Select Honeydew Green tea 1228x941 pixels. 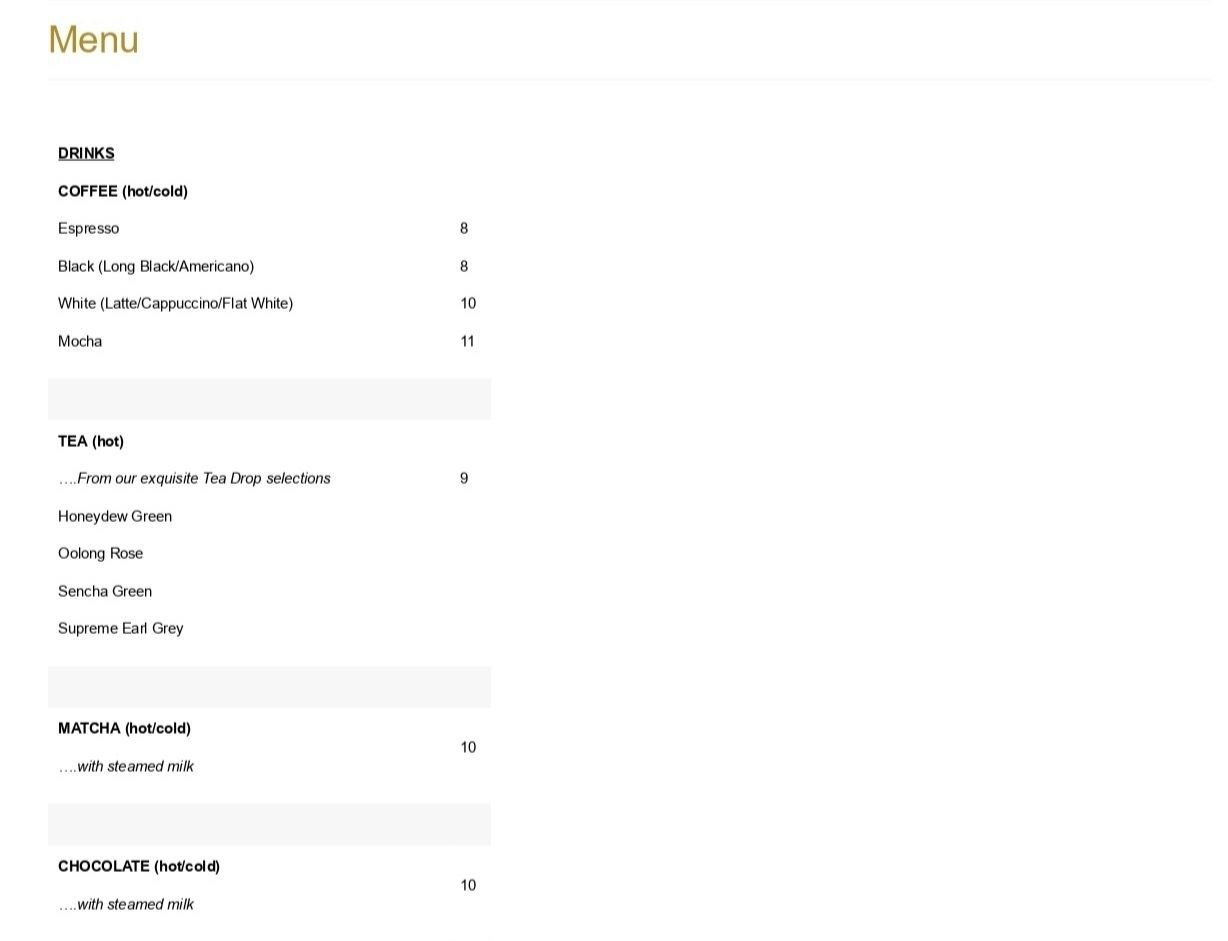pyautogui.click(x=115, y=516)
